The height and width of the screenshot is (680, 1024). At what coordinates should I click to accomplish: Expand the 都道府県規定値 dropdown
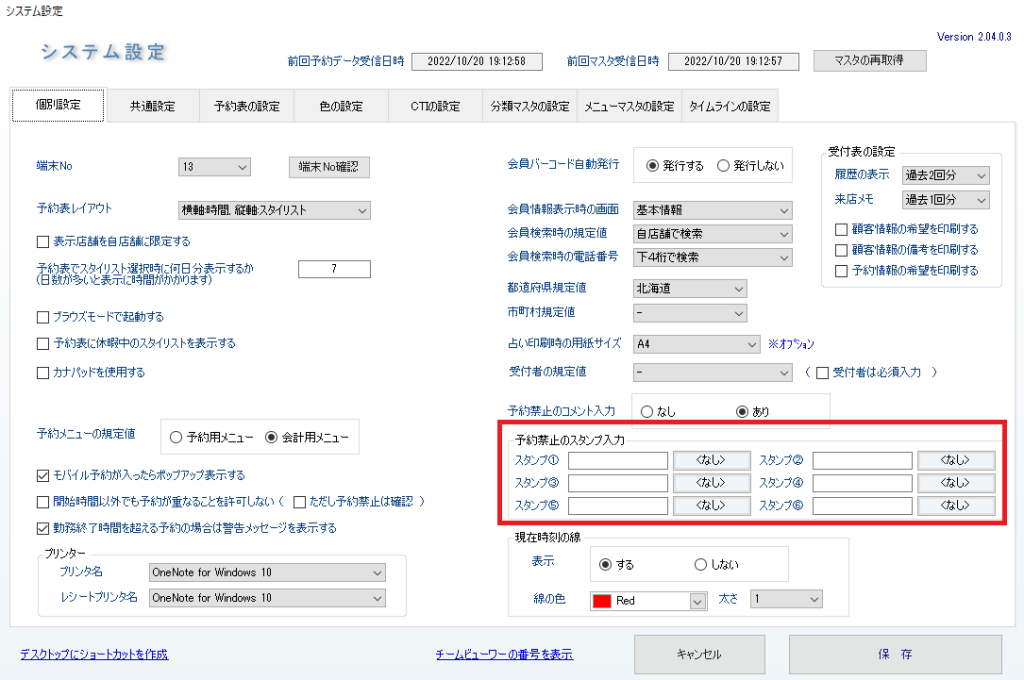pos(690,288)
